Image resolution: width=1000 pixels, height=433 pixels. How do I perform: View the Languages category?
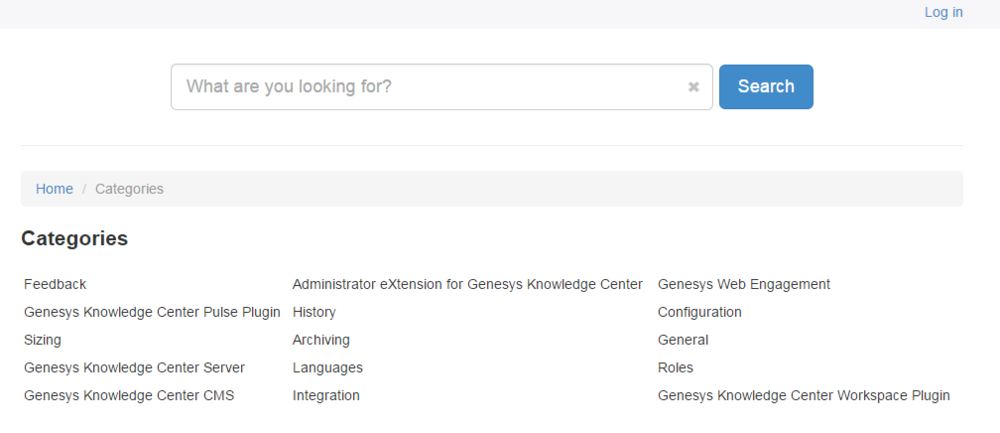[327, 368]
